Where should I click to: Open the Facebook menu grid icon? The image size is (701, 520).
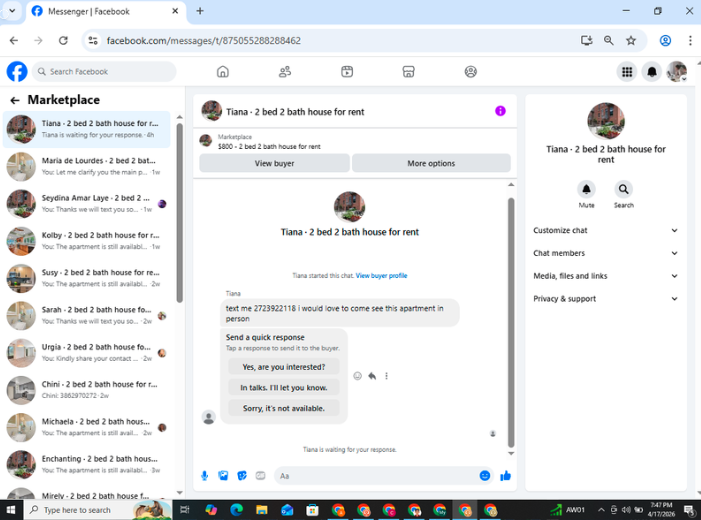pos(627,72)
